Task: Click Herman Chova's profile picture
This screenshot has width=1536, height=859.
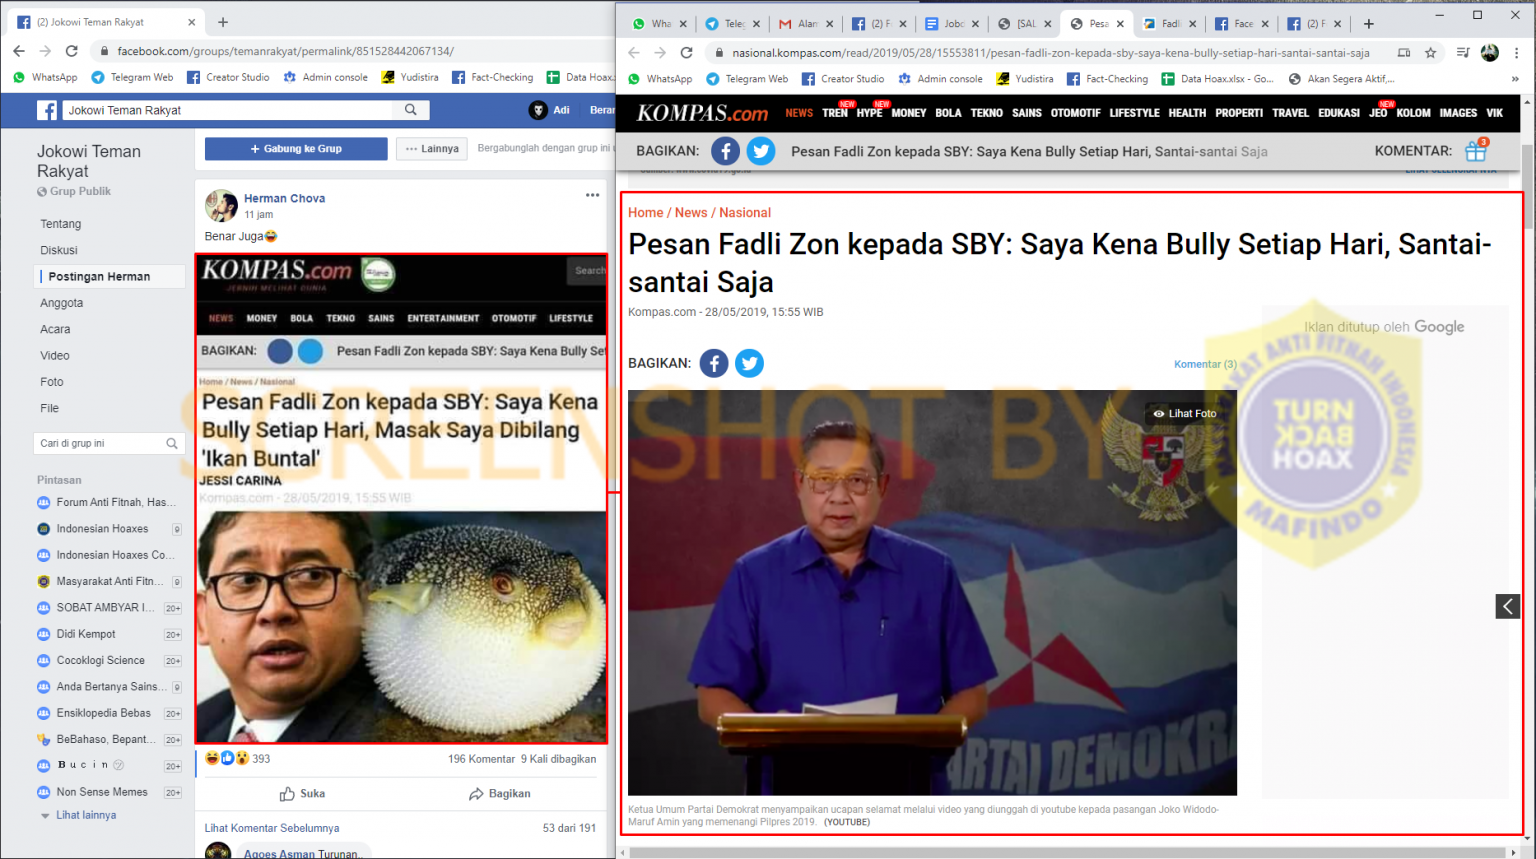Action: click(x=221, y=206)
